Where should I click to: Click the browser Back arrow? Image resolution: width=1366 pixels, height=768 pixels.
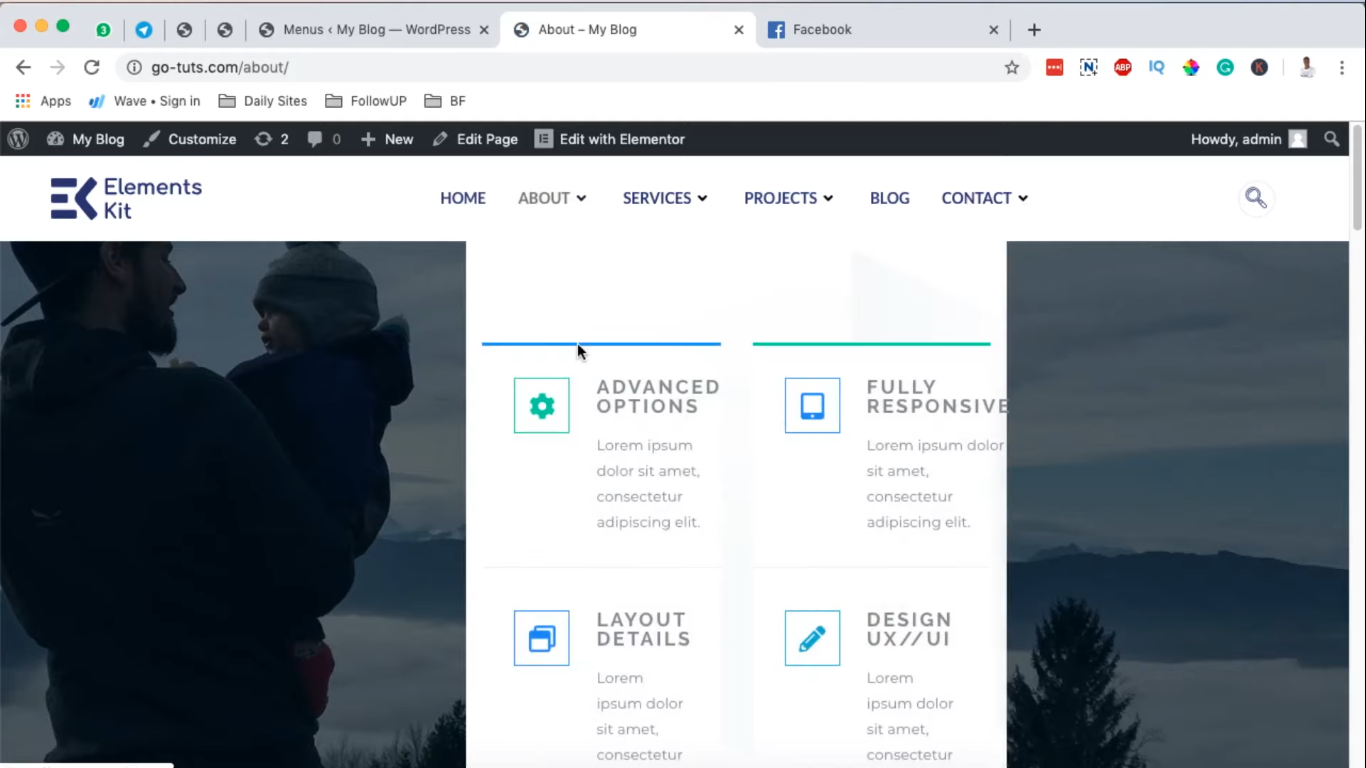tap(23, 67)
